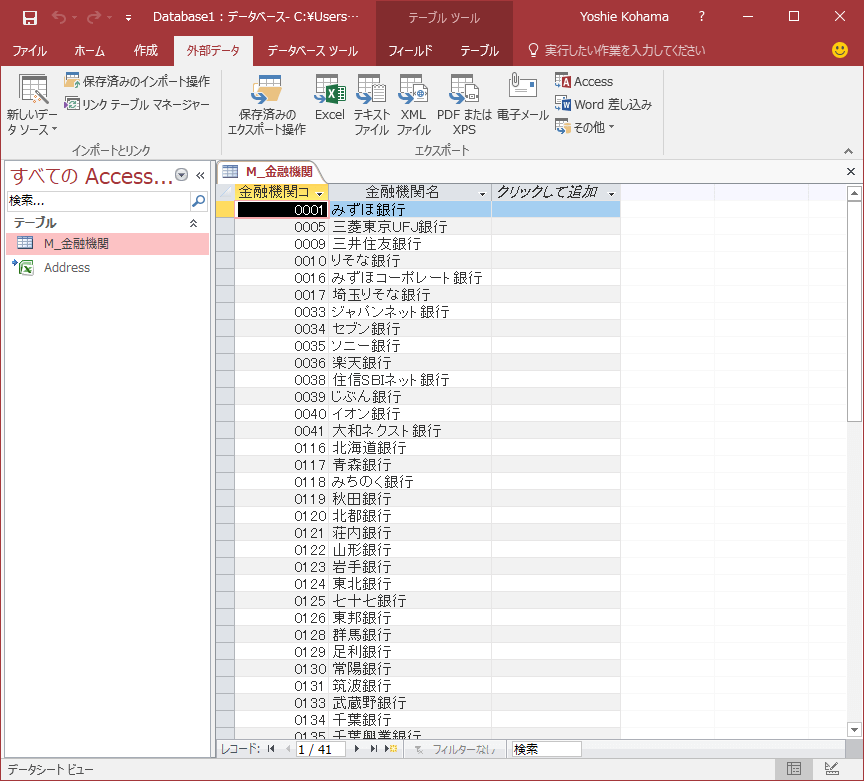The width and height of the screenshot is (864, 781).
Task: Close the M_金融機関 table window
Action: (x=851, y=171)
